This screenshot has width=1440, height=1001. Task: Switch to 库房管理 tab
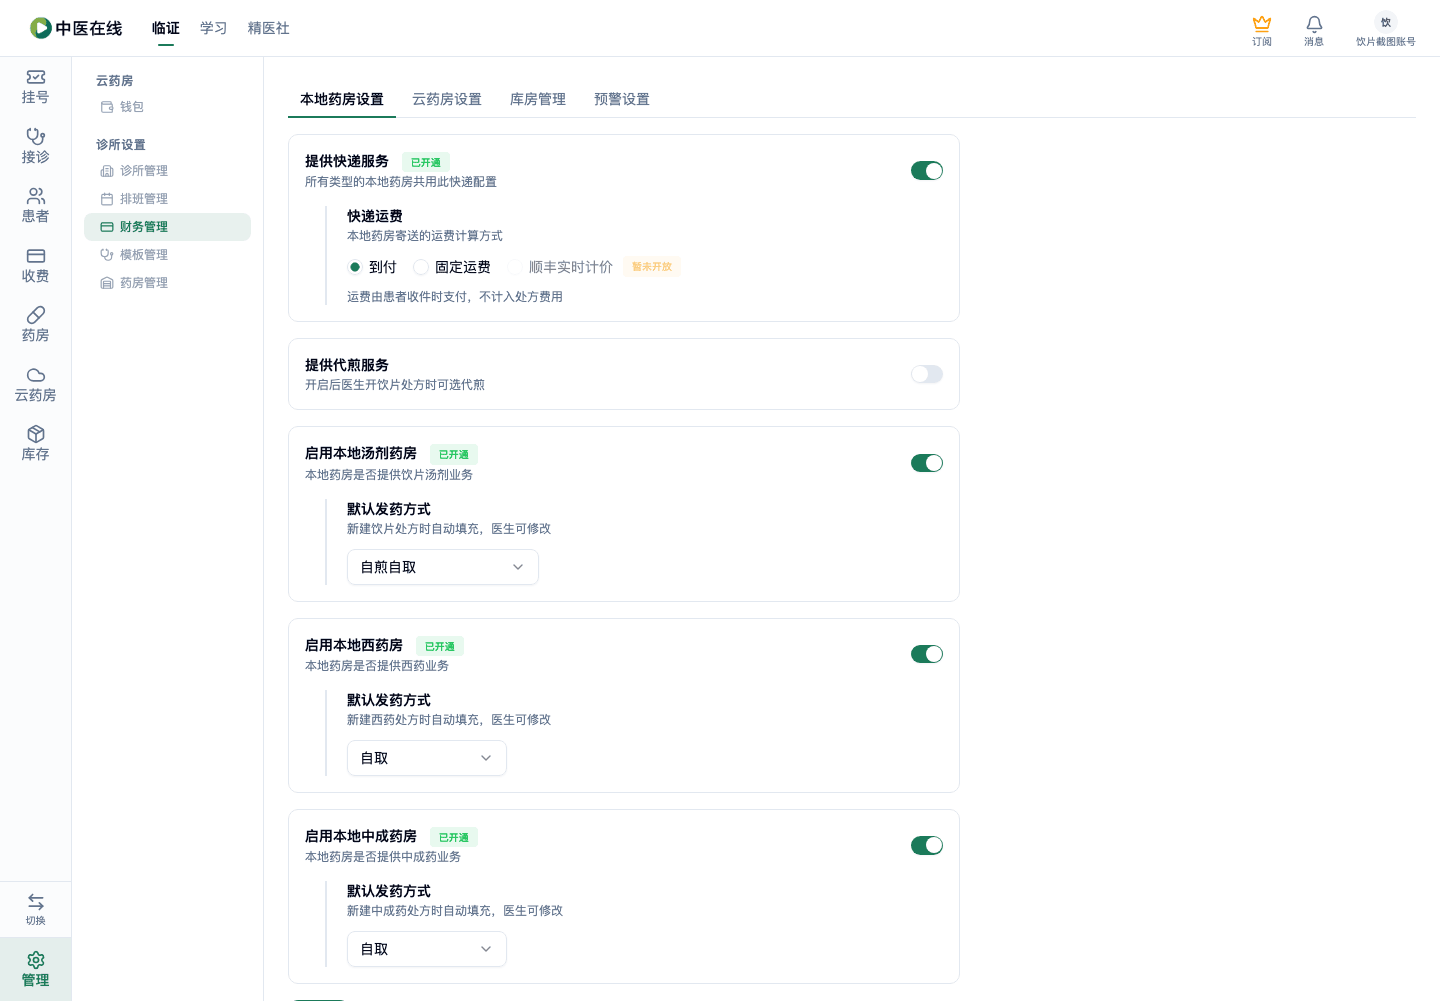coord(538,99)
